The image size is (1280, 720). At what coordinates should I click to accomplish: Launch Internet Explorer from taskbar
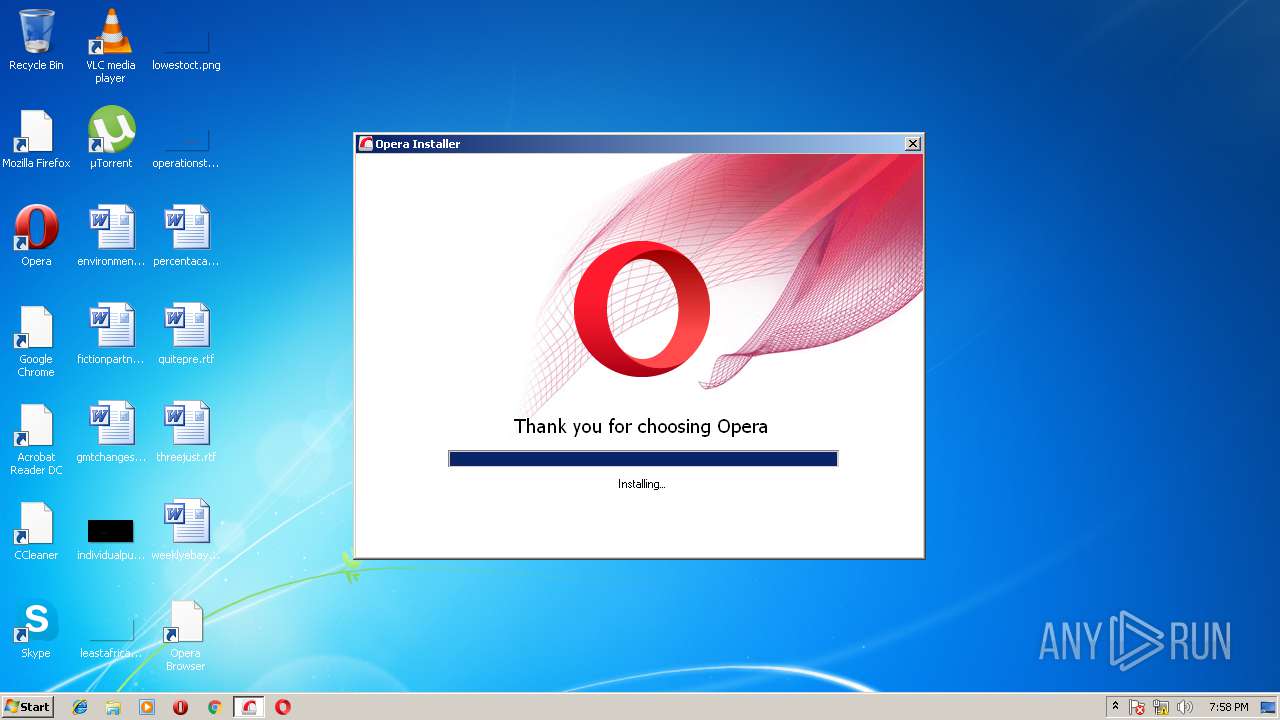click(80, 707)
